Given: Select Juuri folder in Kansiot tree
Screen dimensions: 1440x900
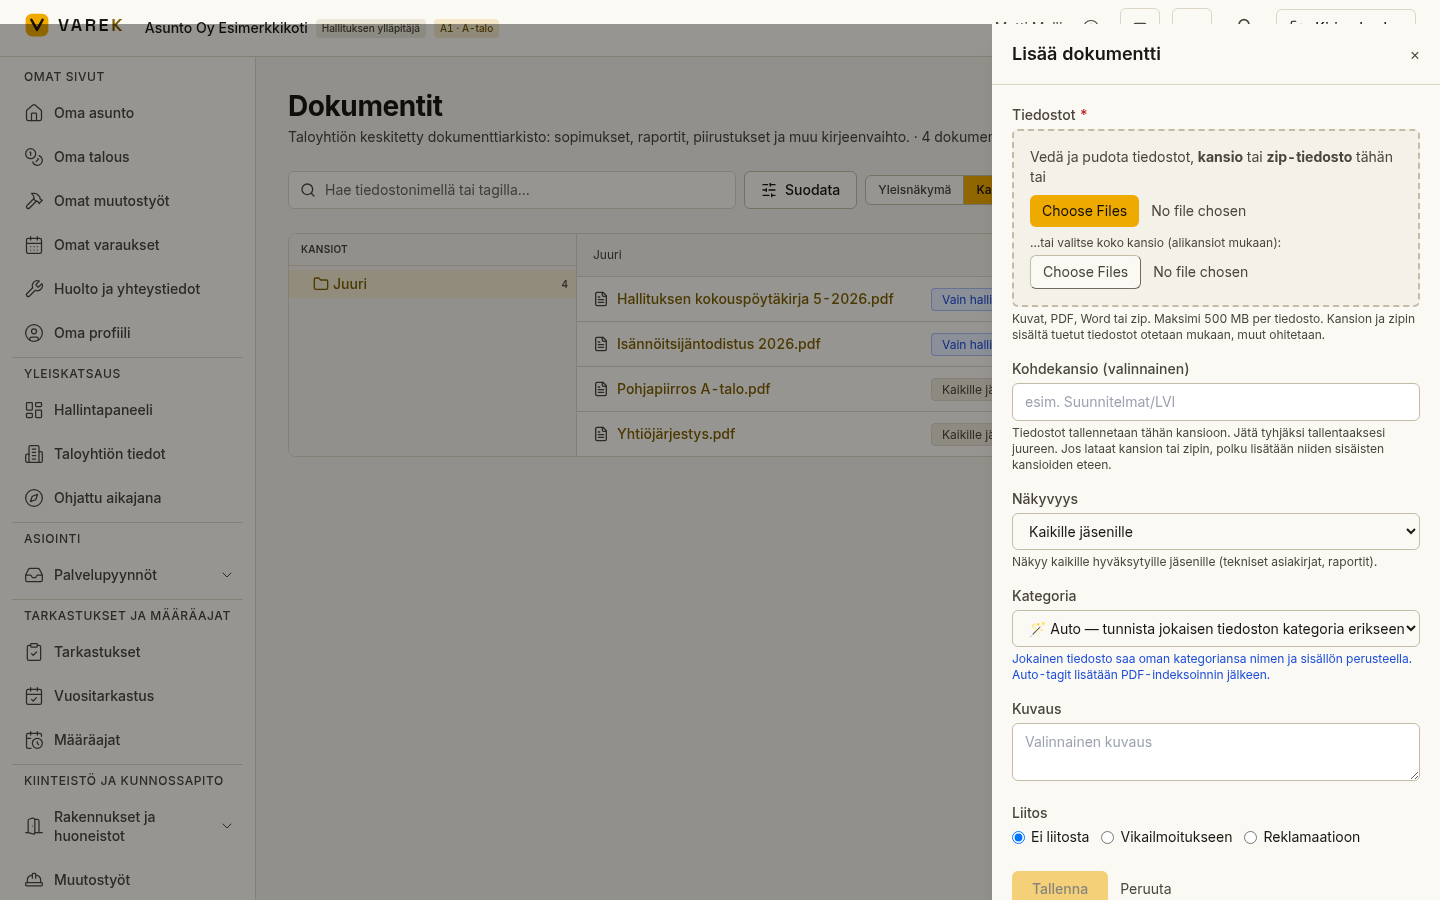Looking at the screenshot, I should coord(432,284).
